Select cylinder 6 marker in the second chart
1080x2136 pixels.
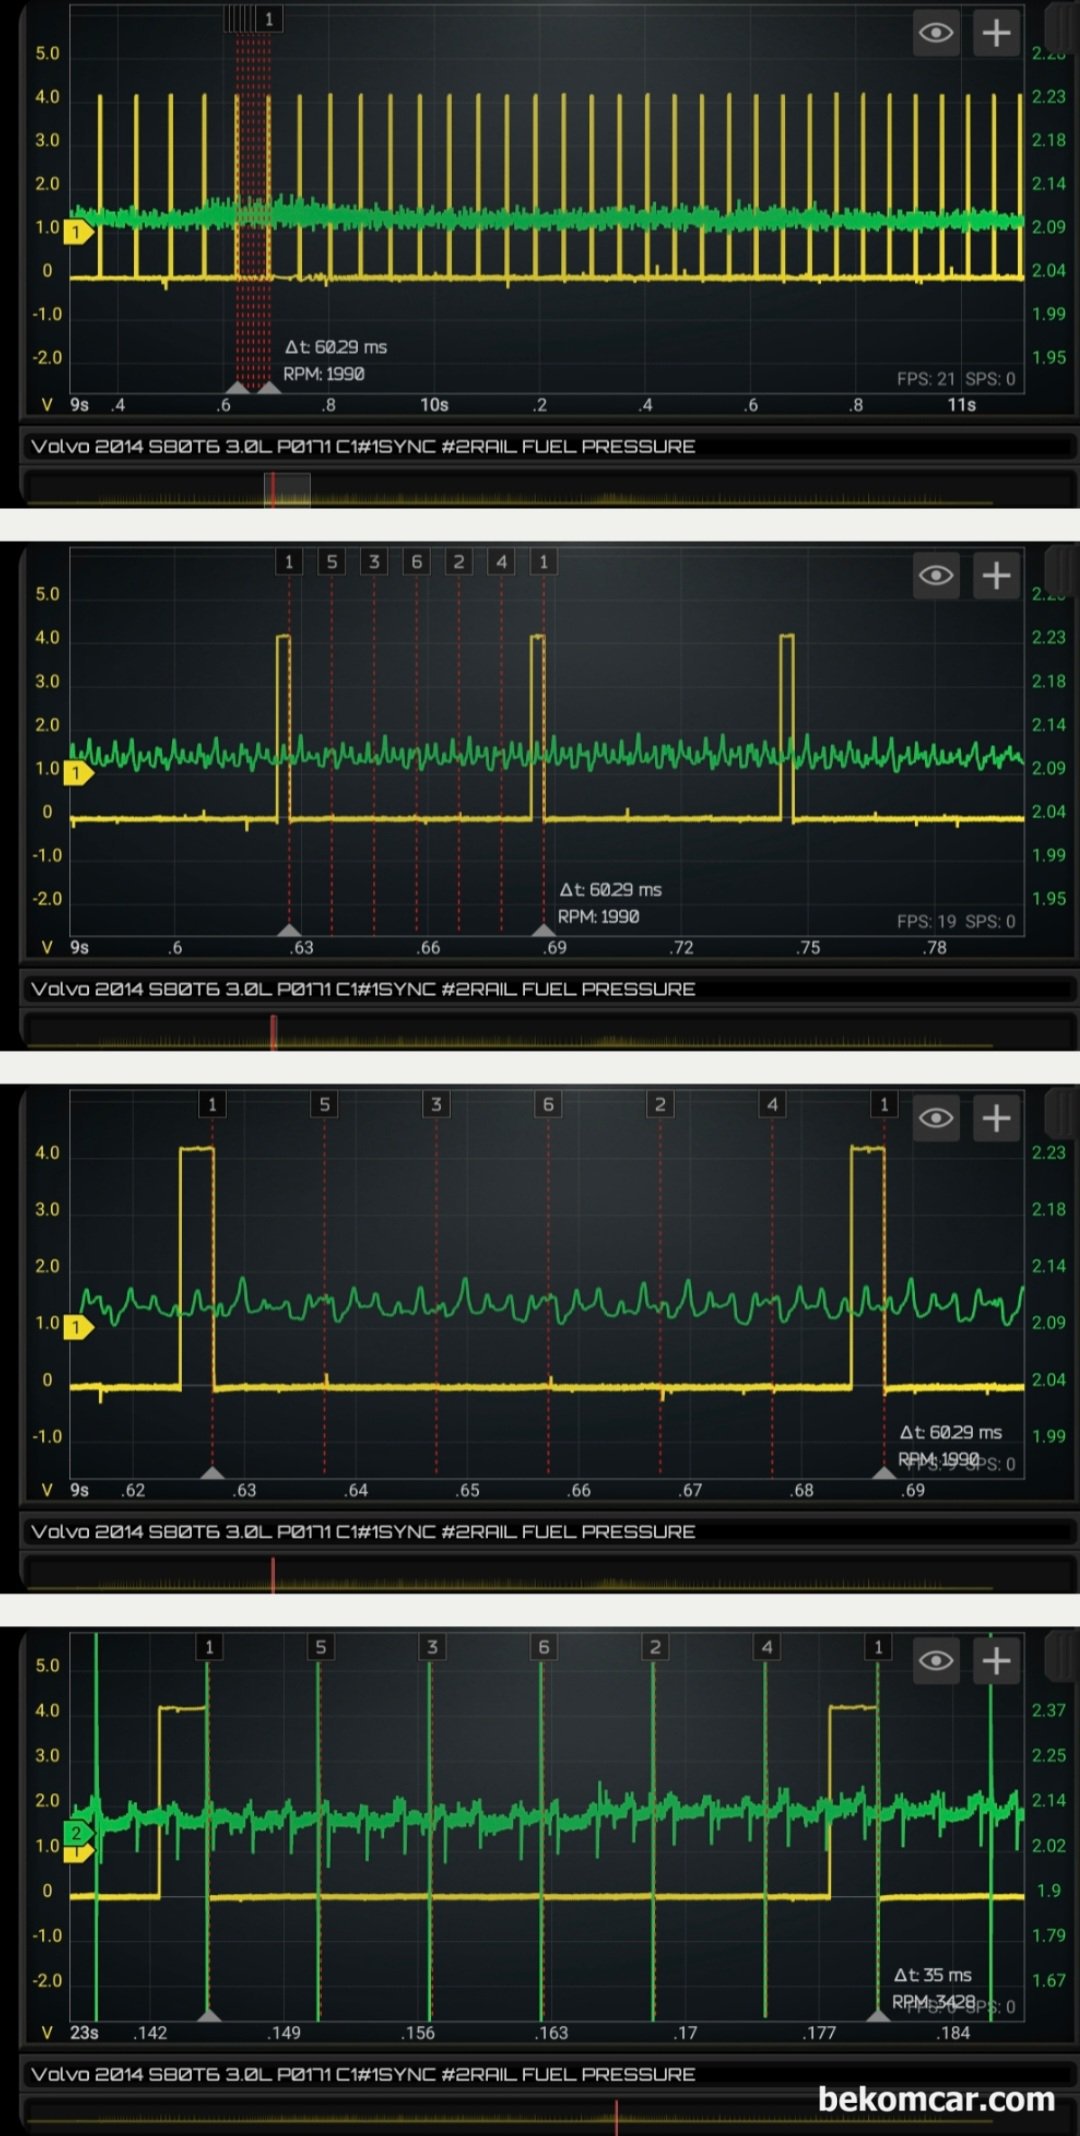[417, 561]
